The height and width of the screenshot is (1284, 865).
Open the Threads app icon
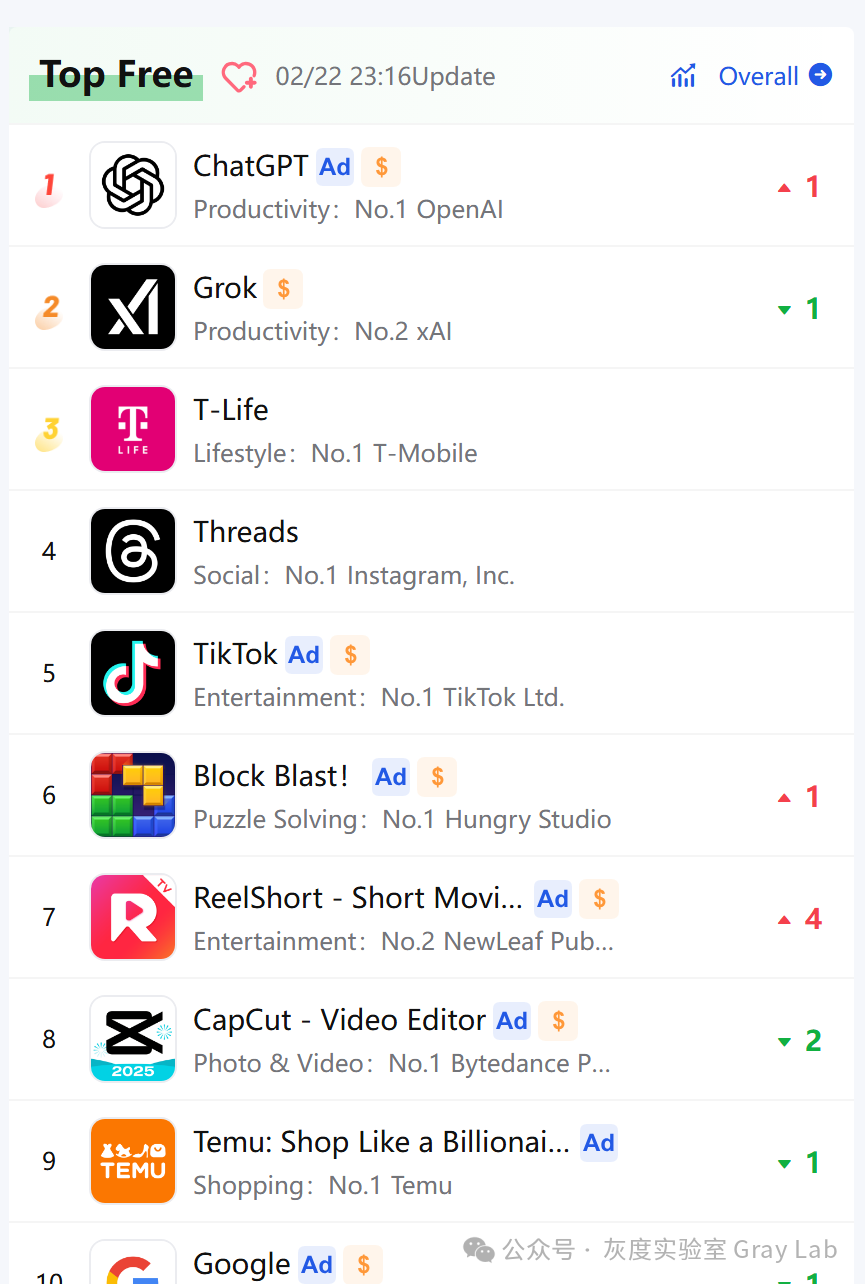point(133,551)
